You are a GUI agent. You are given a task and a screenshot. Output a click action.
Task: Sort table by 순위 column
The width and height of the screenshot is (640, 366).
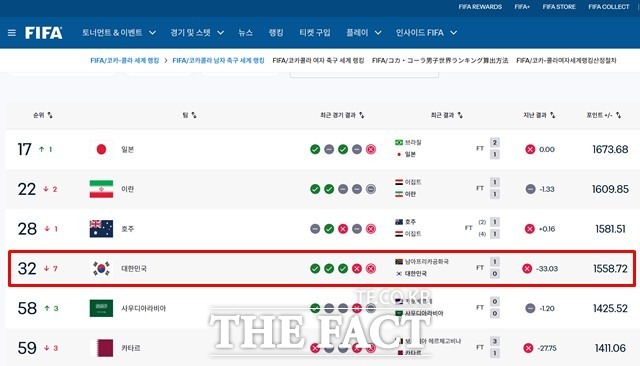(x=43, y=115)
